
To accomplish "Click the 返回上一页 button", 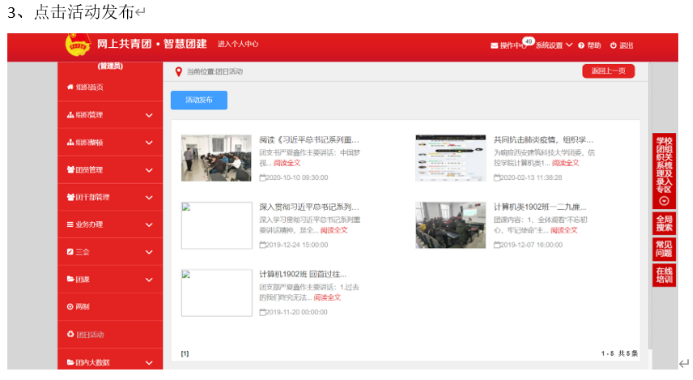I will tap(608, 71).
